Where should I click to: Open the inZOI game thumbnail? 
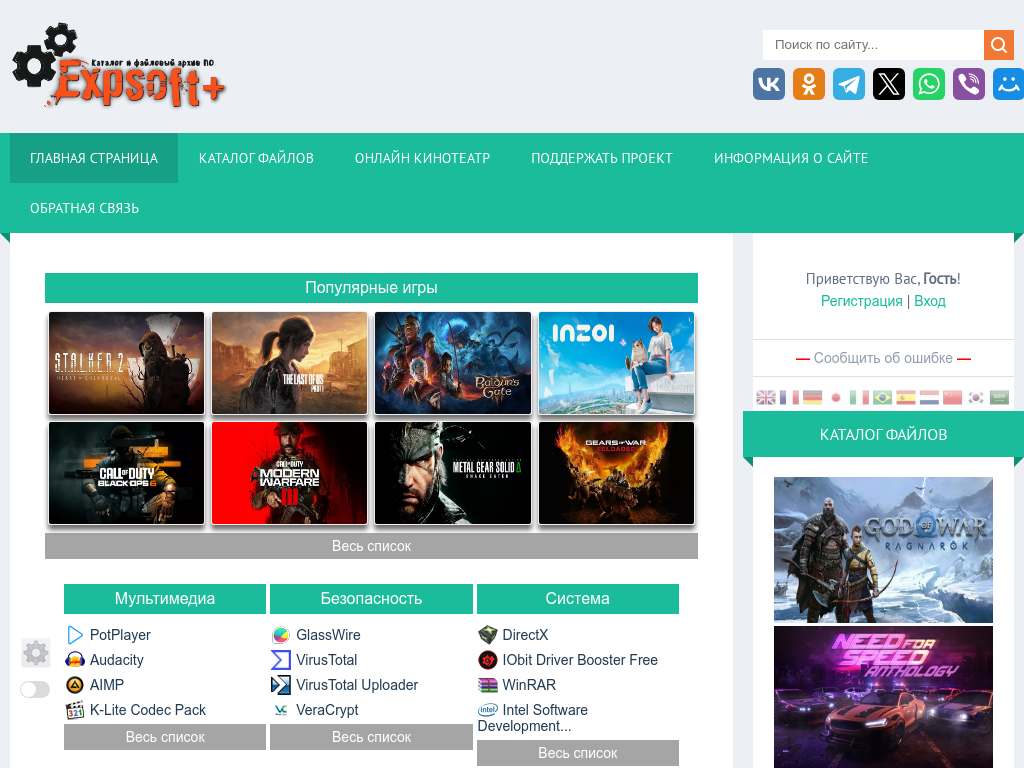[x=616, y=363]
